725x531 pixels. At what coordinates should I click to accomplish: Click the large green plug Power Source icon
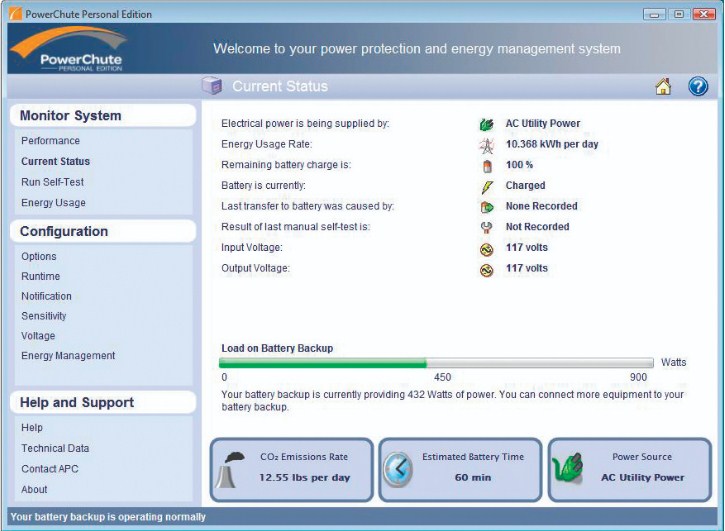pyautogui.click(x=567, y=469)
